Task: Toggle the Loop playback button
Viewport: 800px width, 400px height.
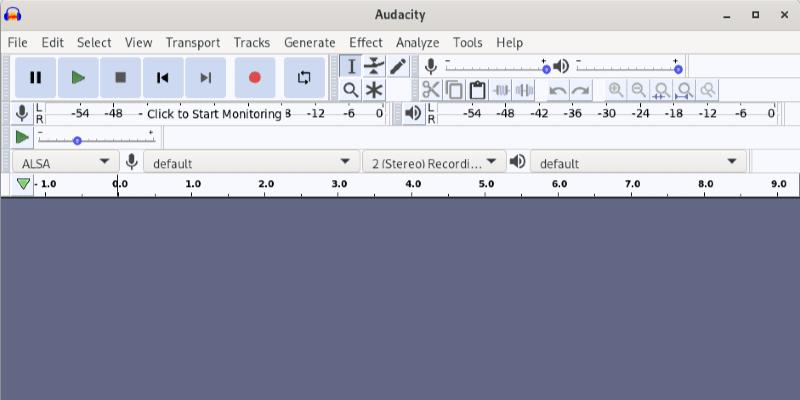Action: (x=304, y=78)
